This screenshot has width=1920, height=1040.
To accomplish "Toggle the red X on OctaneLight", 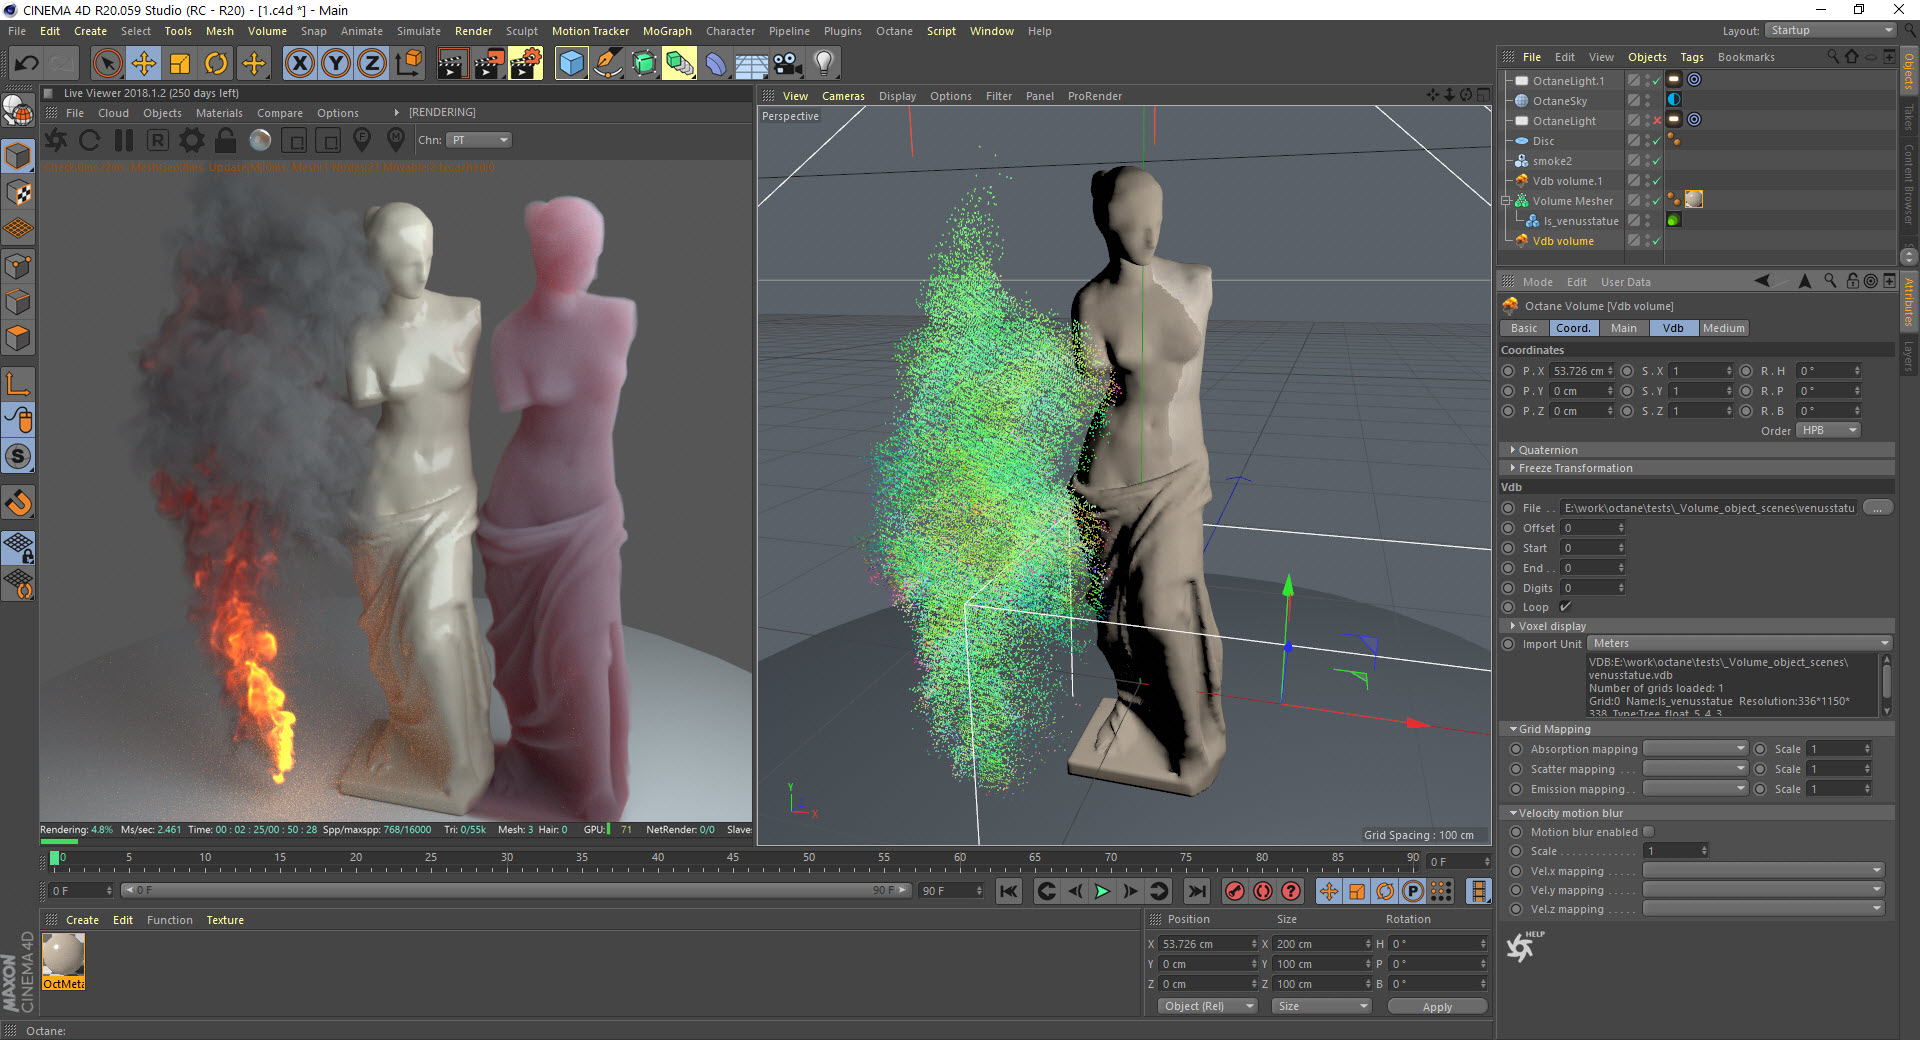I will (1657, 121).
